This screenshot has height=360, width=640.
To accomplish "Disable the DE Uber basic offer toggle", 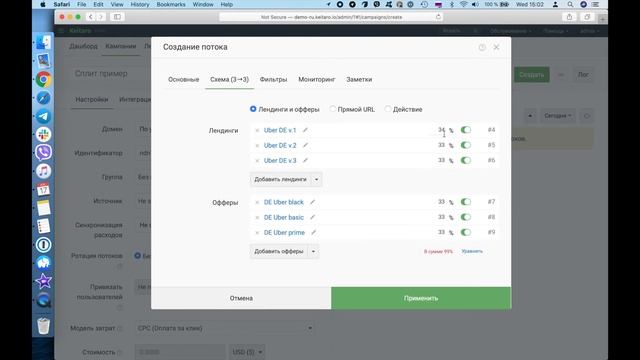I will click(466, 217).
